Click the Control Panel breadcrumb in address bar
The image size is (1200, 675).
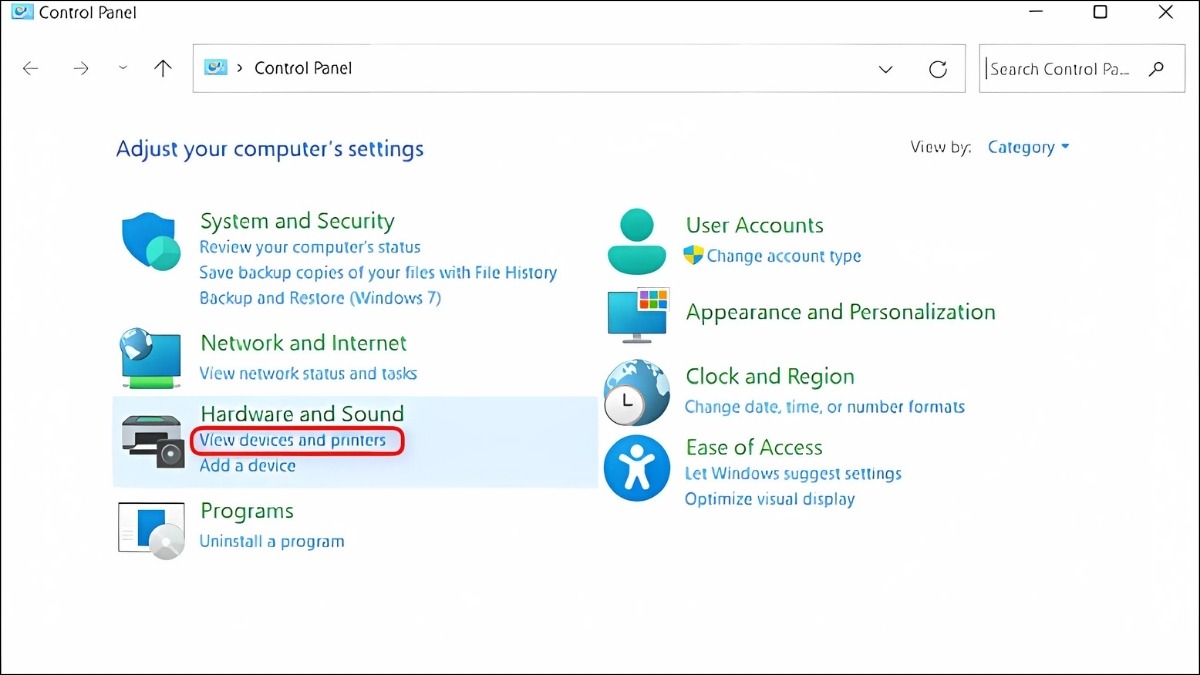(304, 68)
